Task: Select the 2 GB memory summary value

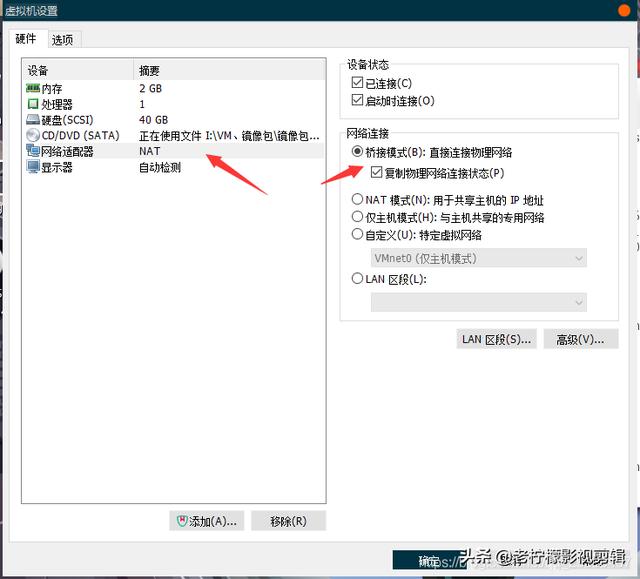Action: pyautogui.click(x=151, y=88)
